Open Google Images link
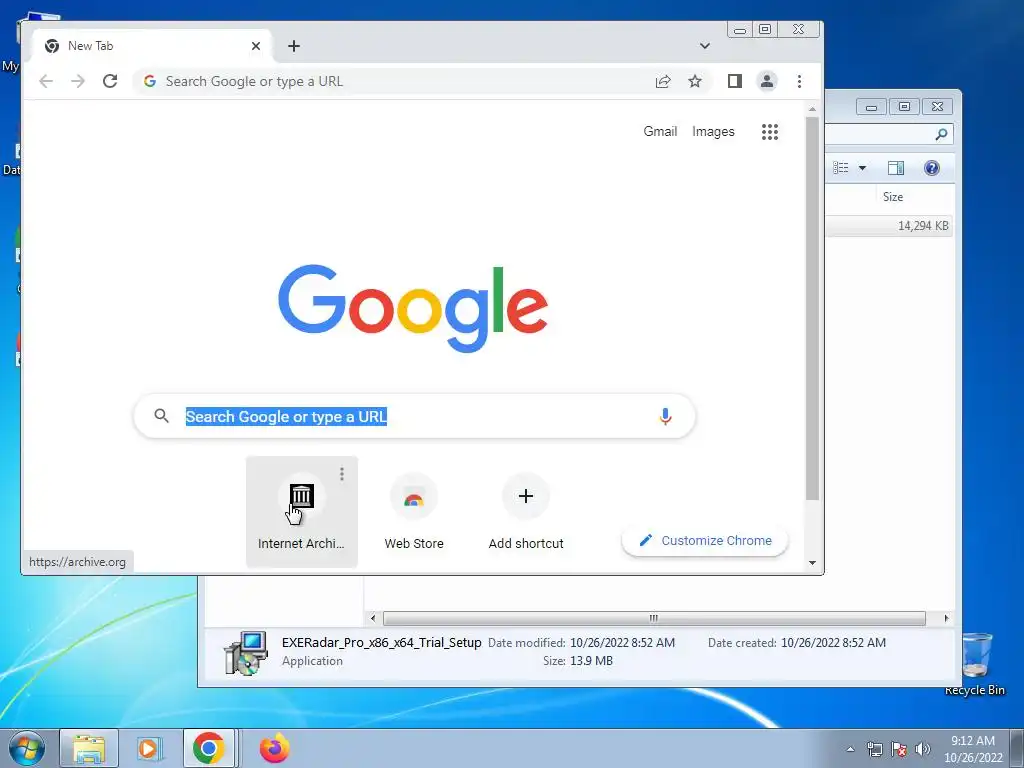The width and height of the screenshot is (1024, 768). [x=713, y=131]
